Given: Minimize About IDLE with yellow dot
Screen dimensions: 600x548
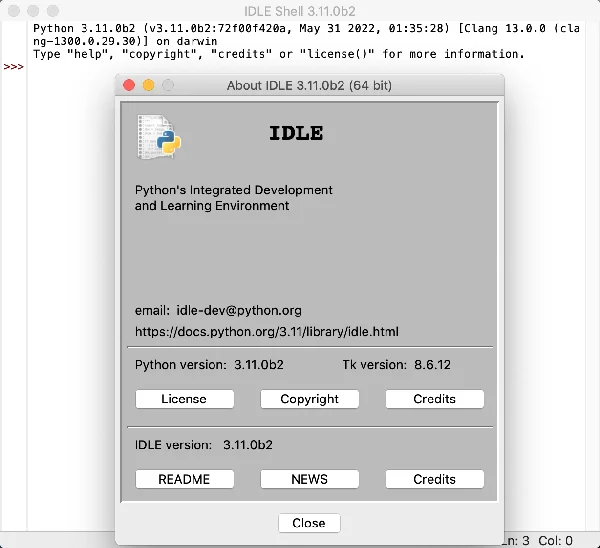Looking at the screenshot, I should click(x=148, y=85).
